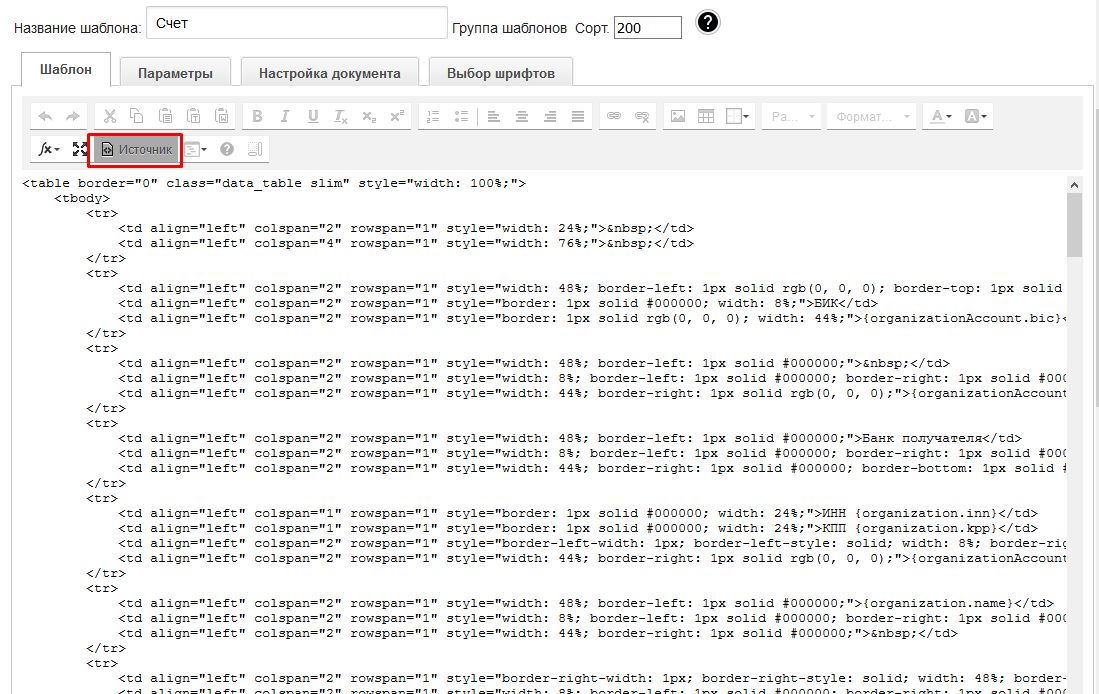Click the insert link icon
Viewport: 1099px width, 694px height.
614,117
